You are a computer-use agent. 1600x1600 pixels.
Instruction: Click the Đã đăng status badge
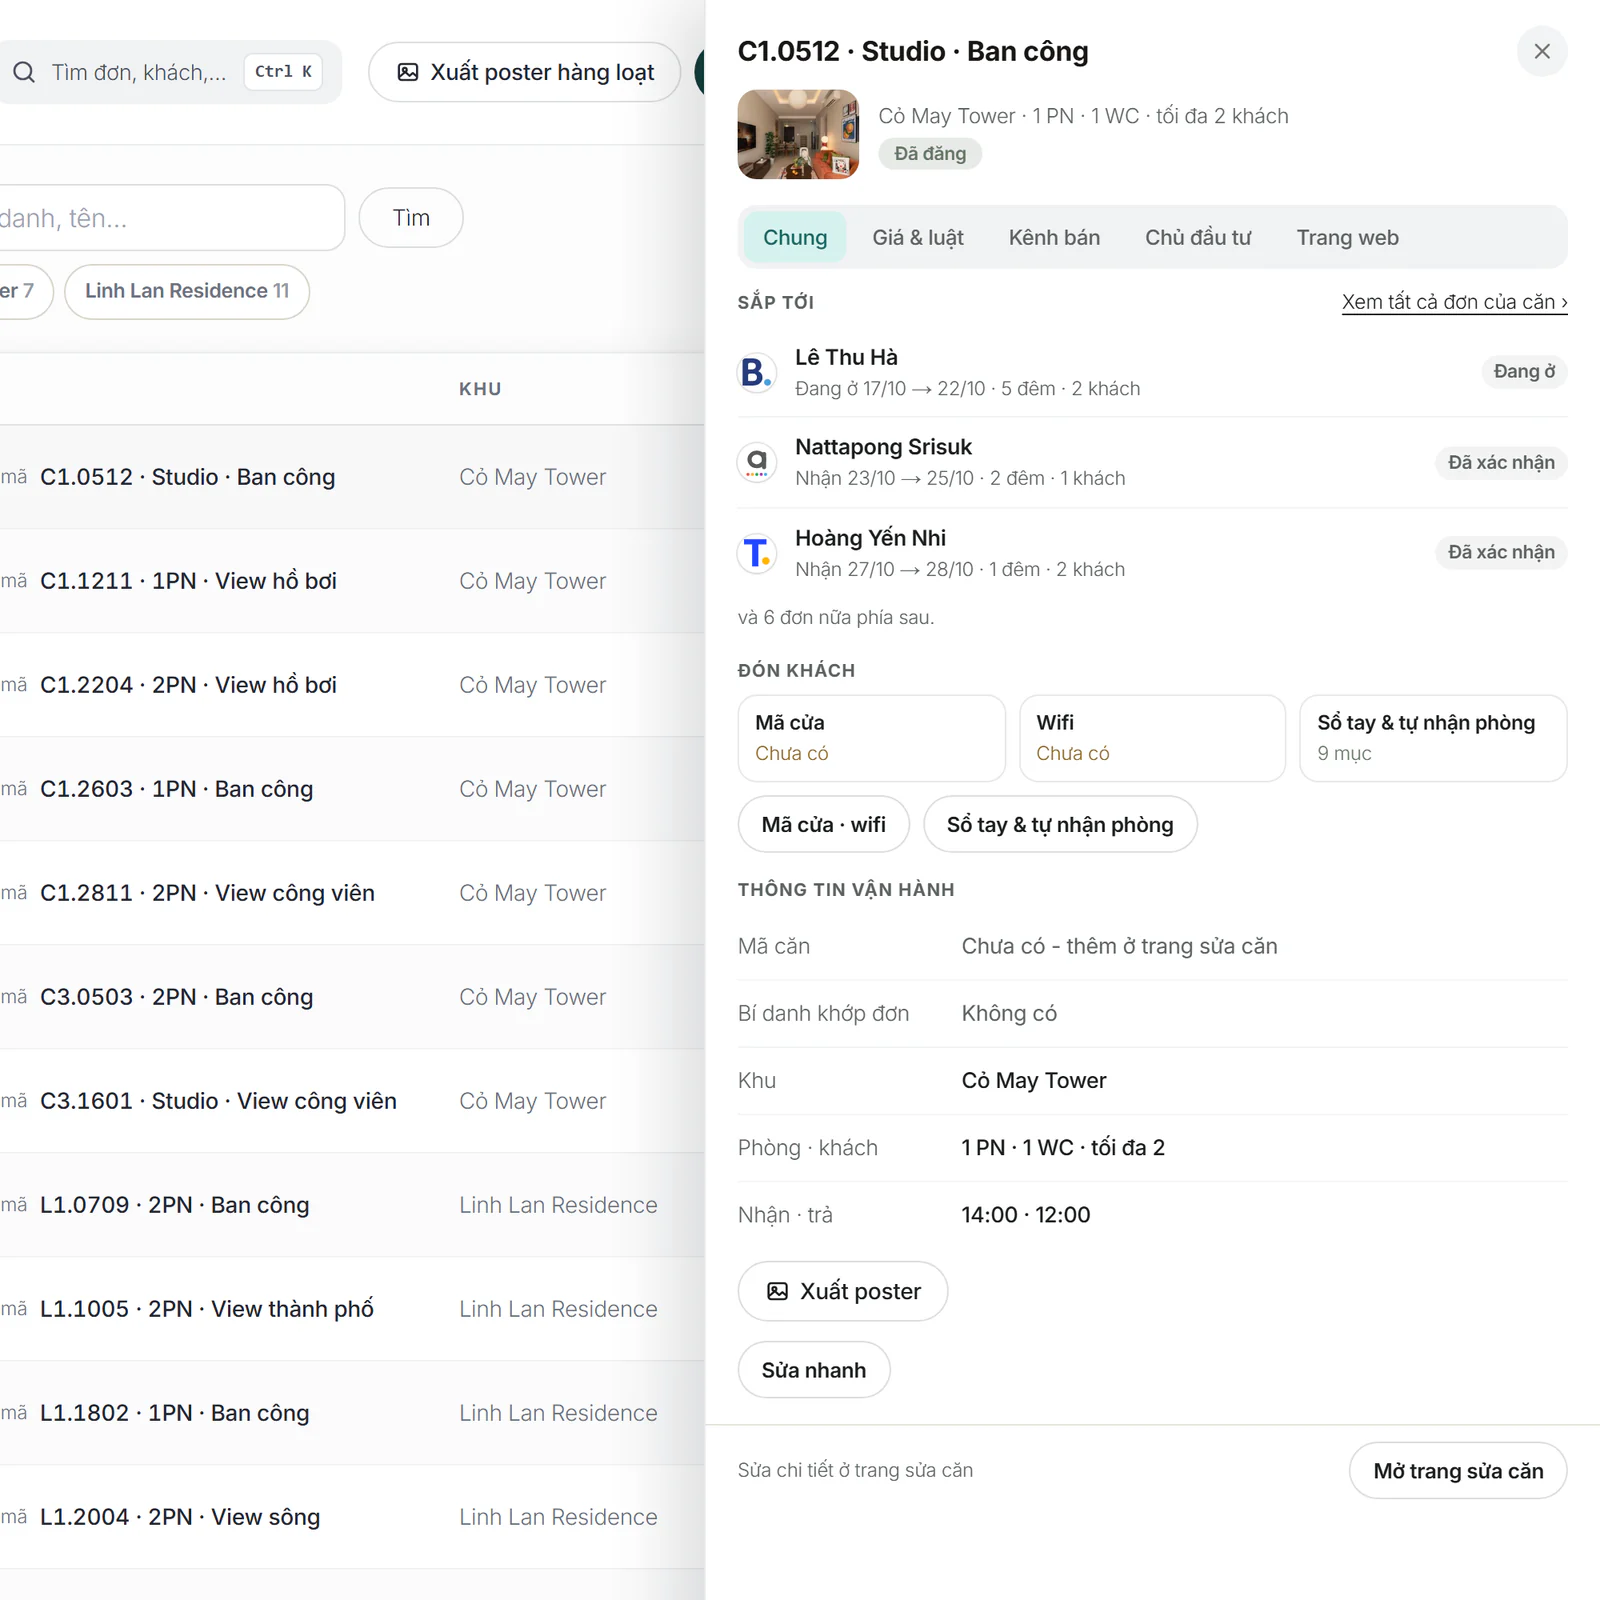click(x=930, y=154)
